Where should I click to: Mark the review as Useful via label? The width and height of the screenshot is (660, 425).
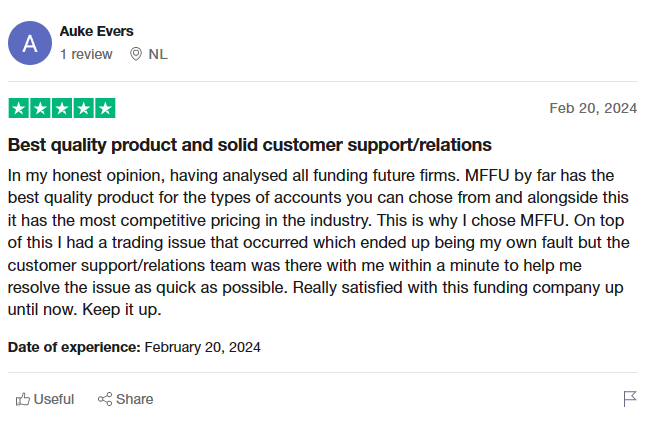point(53,399)
